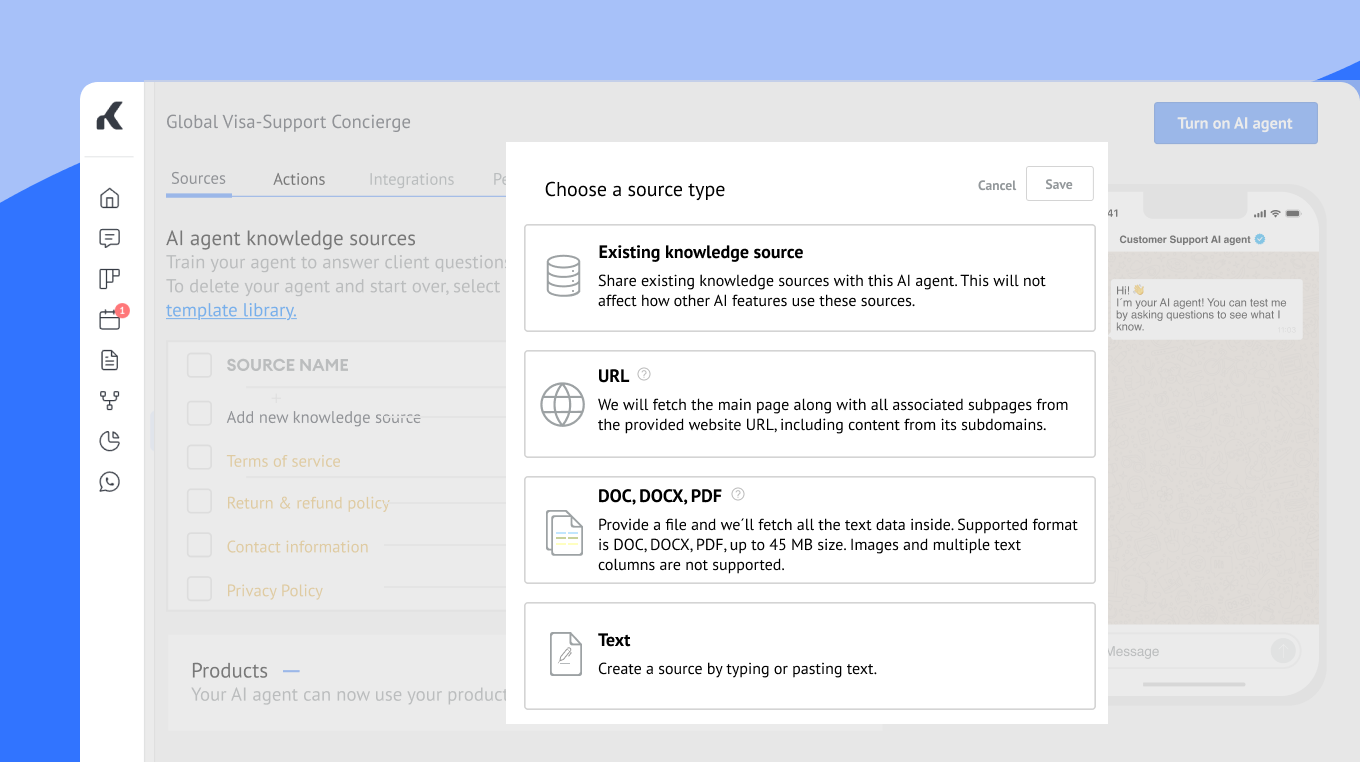Image resolution: width=1360 pixels, height=762 pixels.
Task: Open the WhatsApp icon in sidebar
Action: click(110, 482)
